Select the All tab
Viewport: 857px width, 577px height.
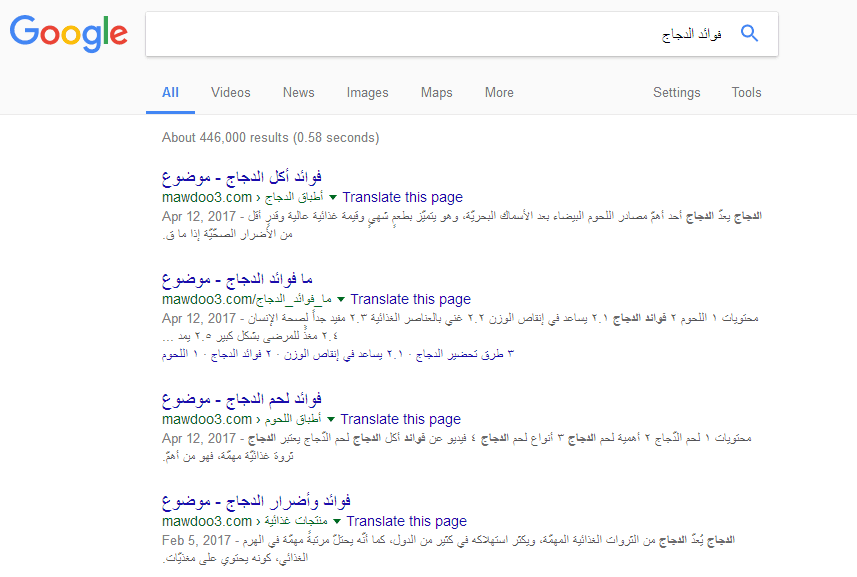point(170,92)
